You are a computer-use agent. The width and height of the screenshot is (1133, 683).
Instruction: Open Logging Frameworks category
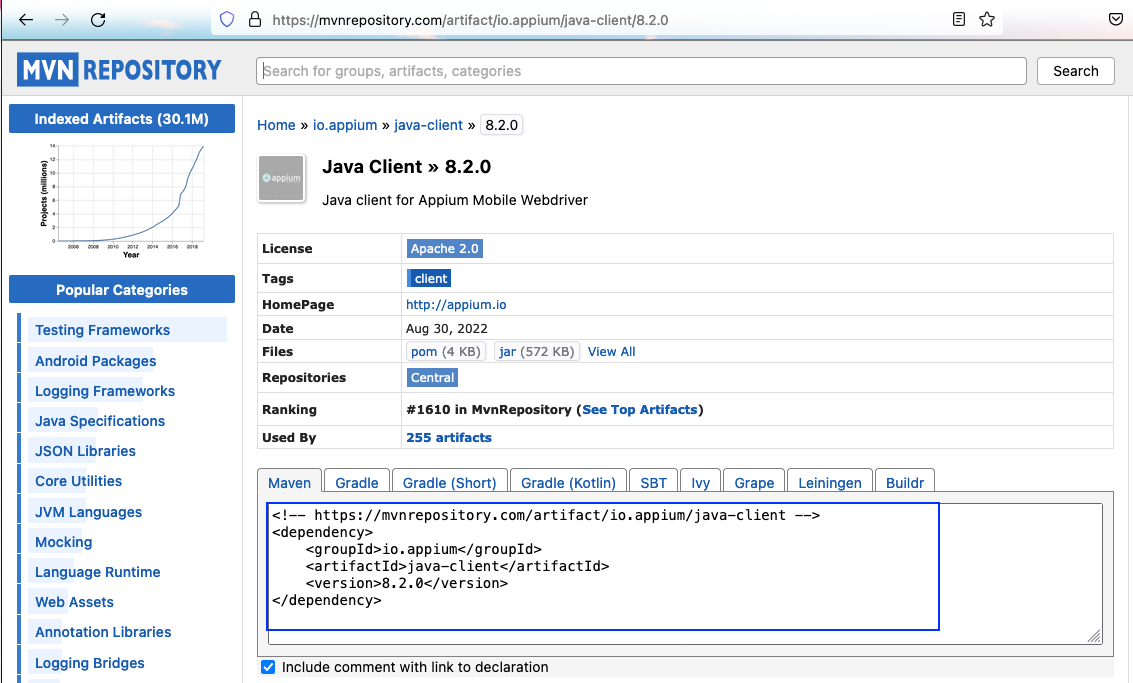(105, 391)
